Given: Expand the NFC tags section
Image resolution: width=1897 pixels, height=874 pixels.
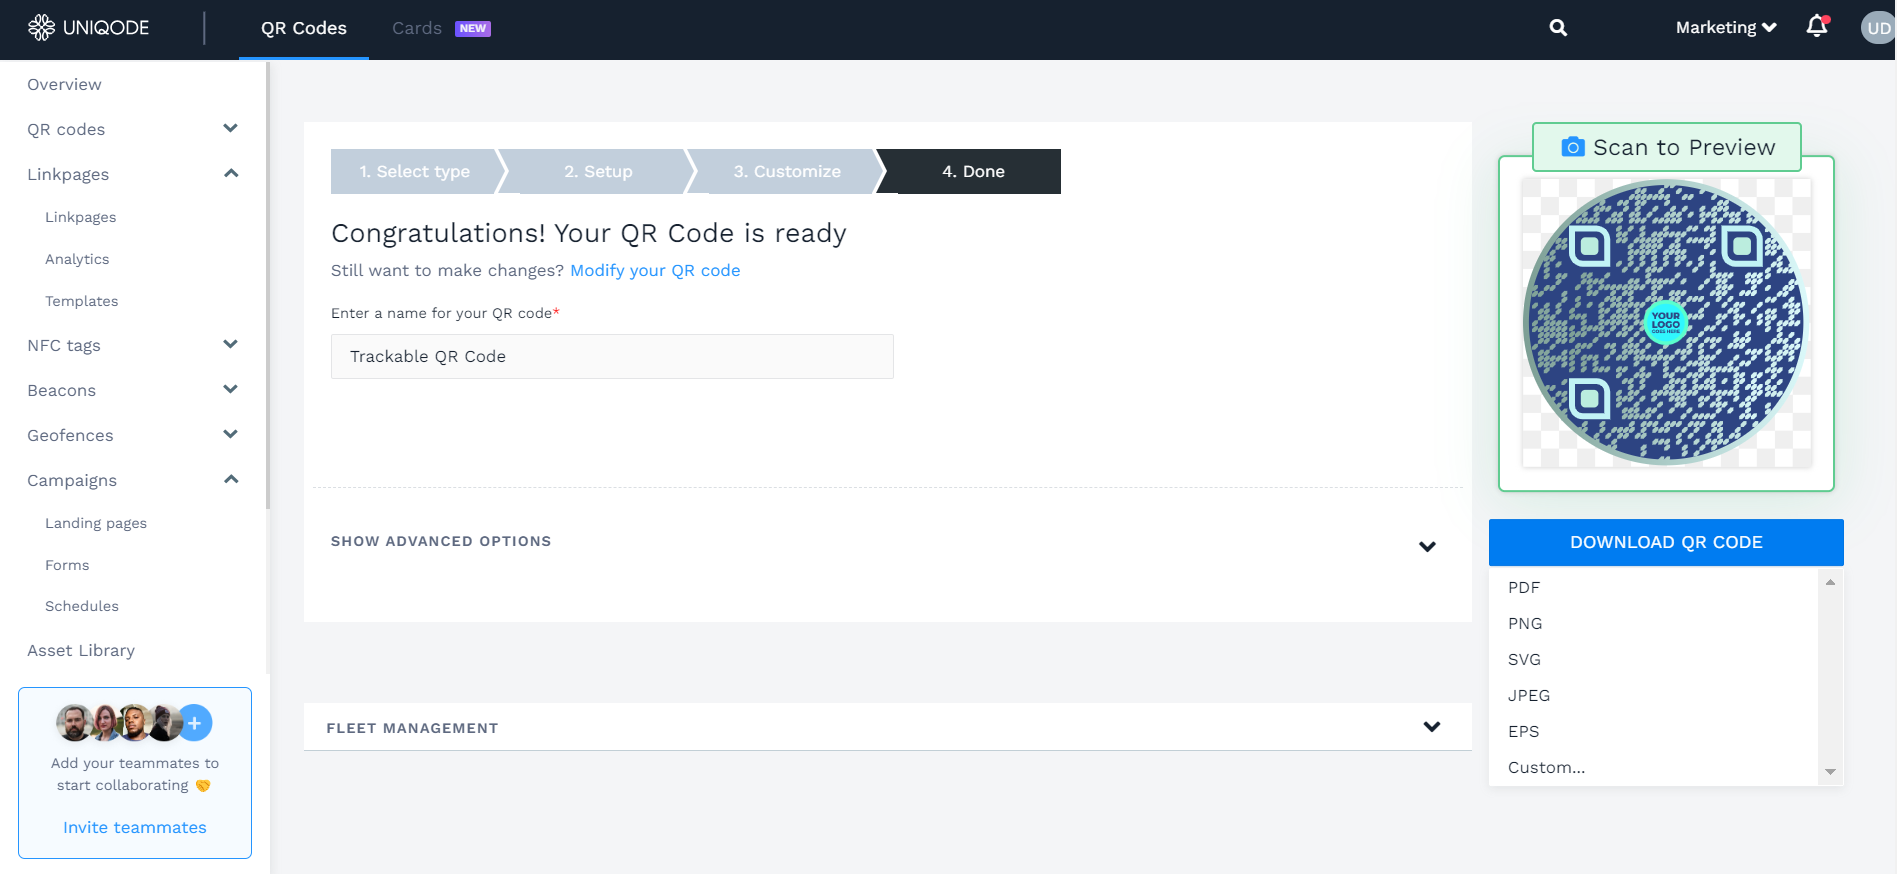Looking at the screenshot, I should point(230,345).
